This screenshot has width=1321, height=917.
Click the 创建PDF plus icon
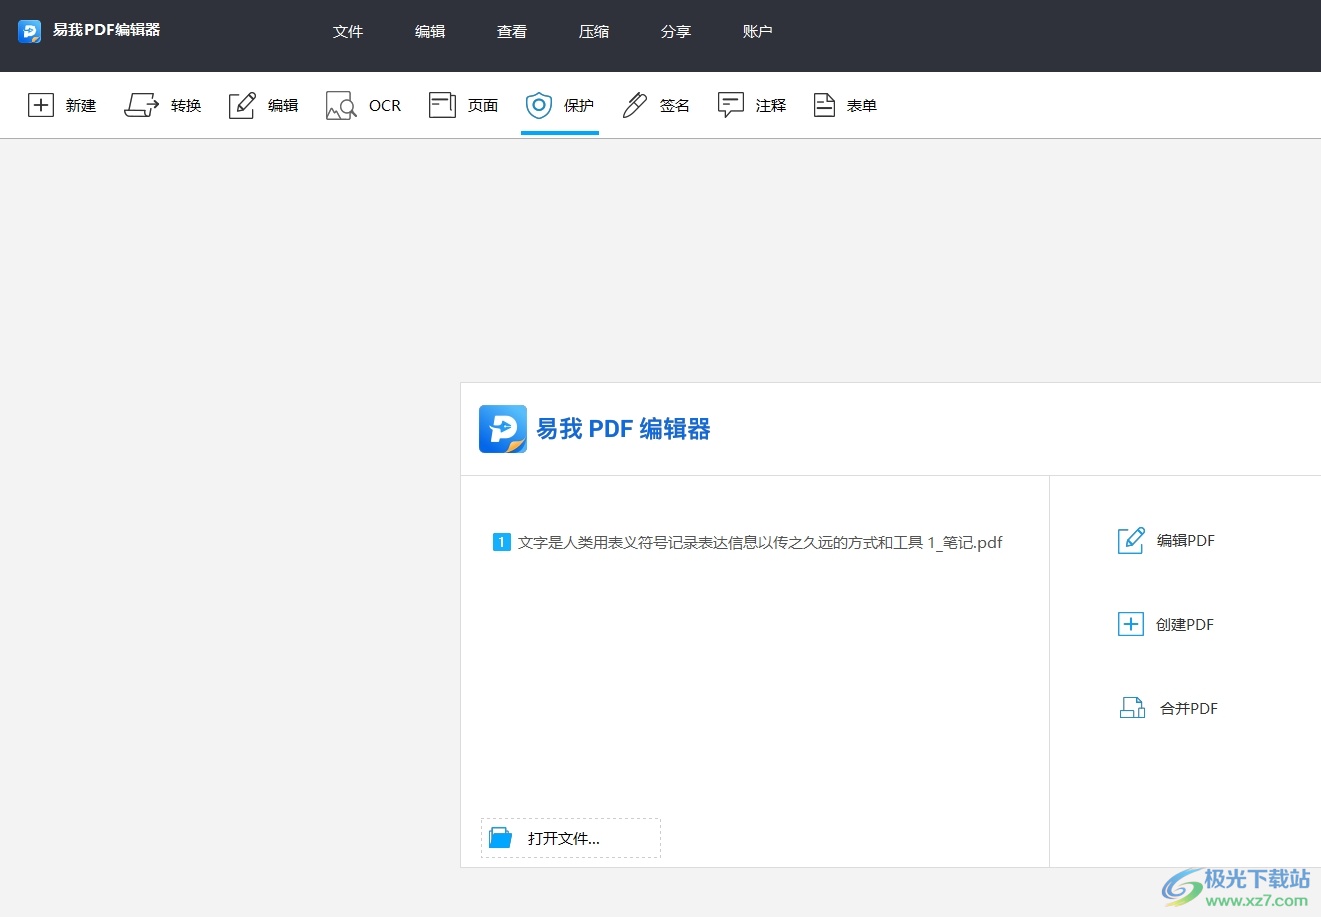point(1130,624)
